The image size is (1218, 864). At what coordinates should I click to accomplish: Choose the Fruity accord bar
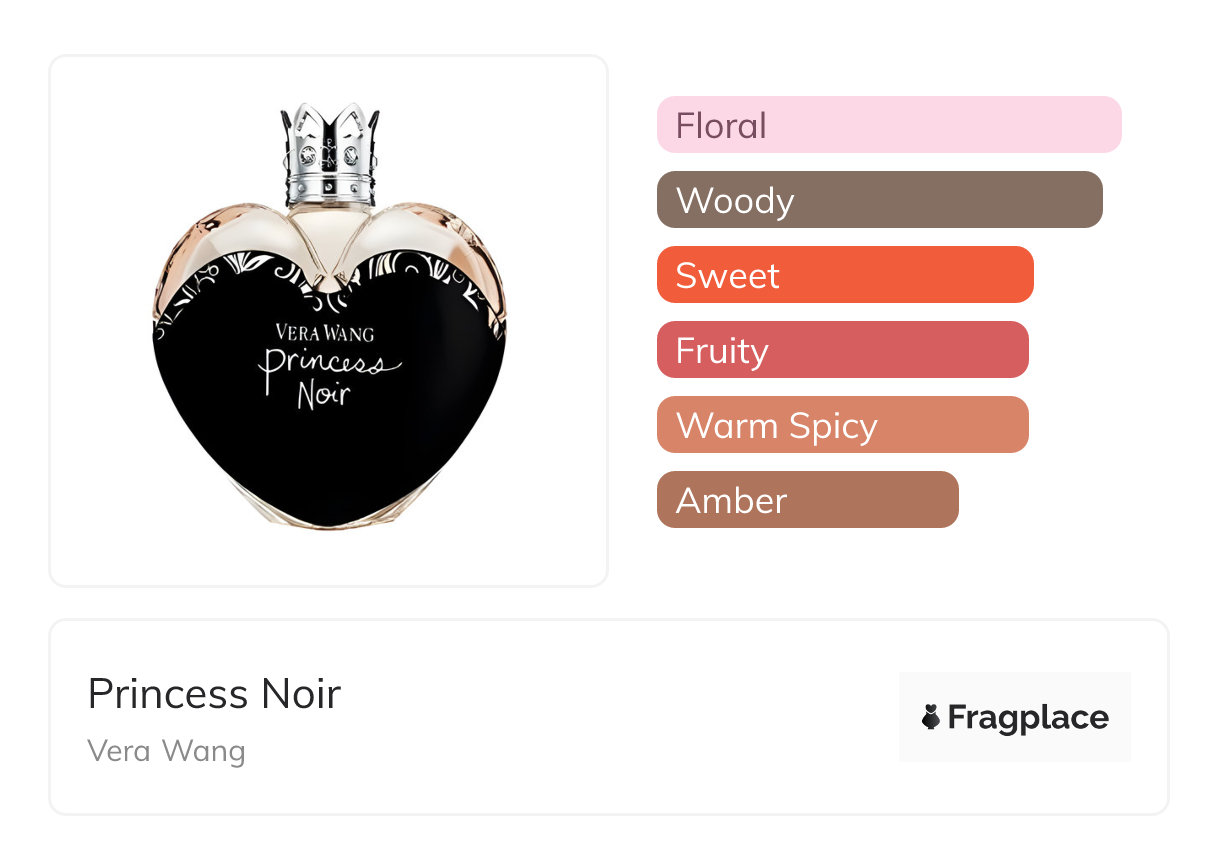(842, 350)
